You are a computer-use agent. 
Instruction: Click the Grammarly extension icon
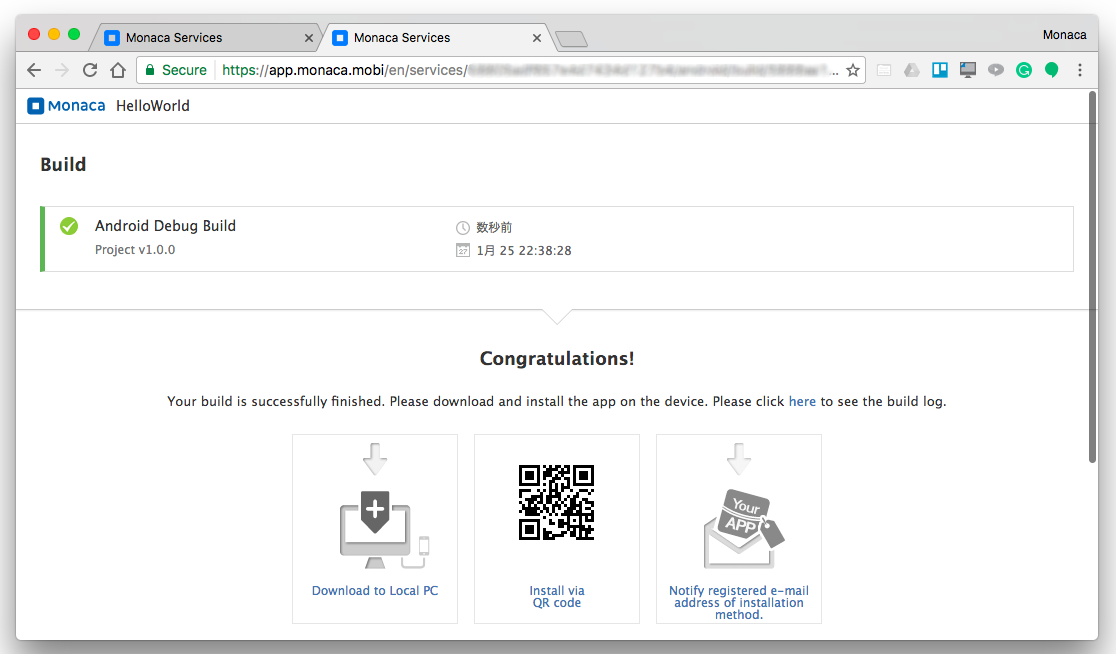pyautogui.click(x=1024, y=70)
